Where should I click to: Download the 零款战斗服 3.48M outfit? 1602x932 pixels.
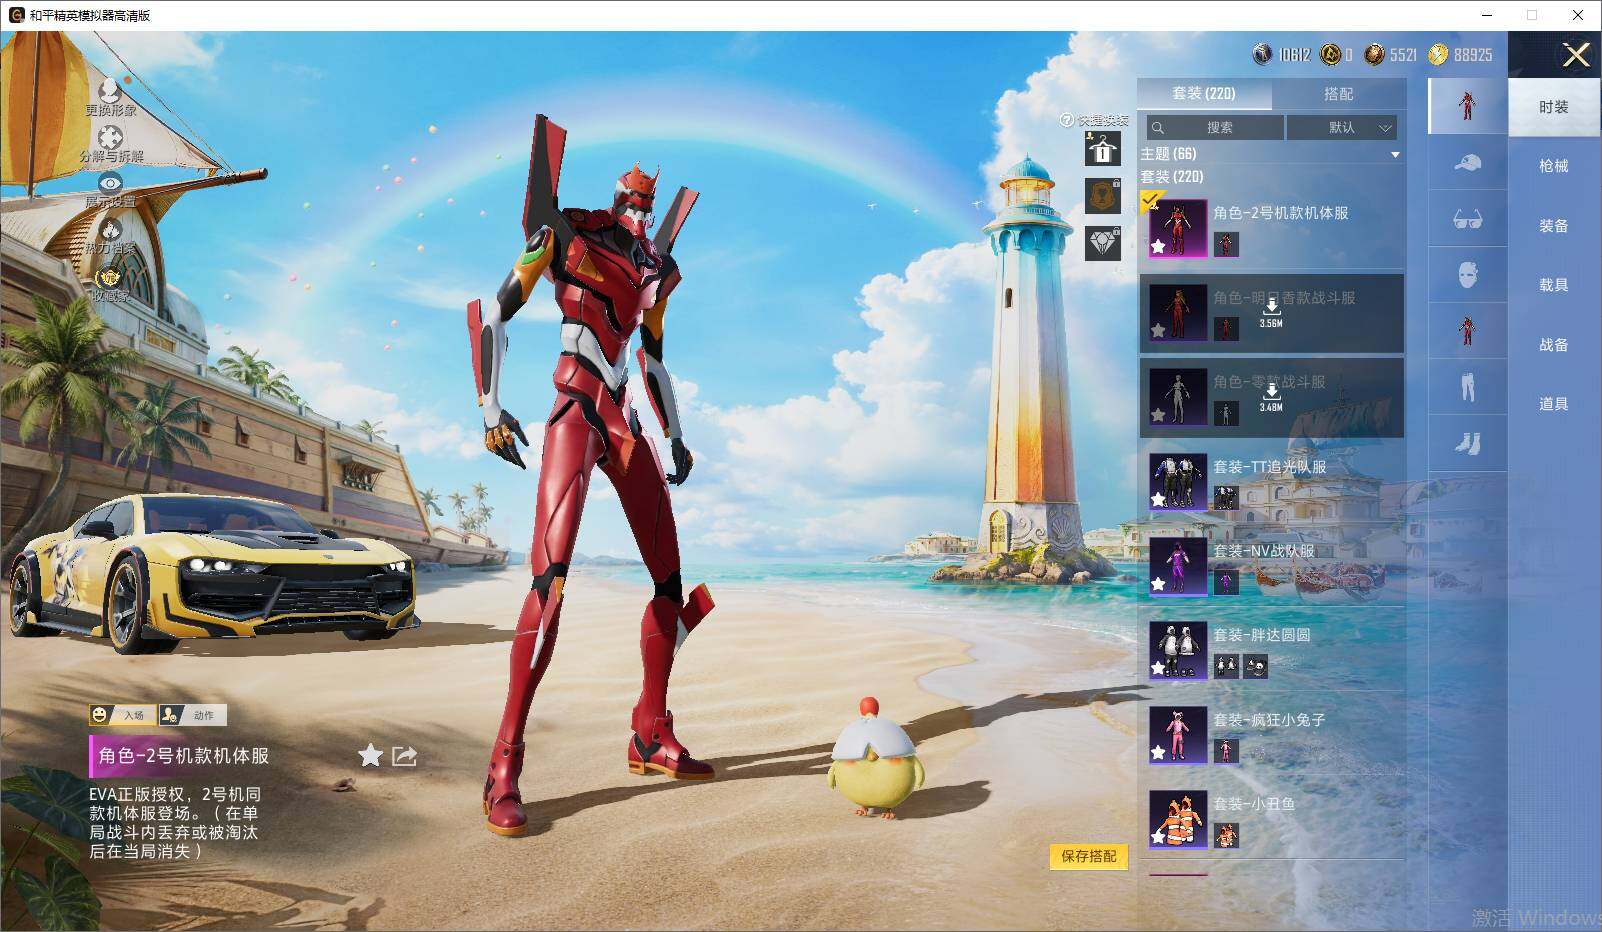(x=1271, y=396)
